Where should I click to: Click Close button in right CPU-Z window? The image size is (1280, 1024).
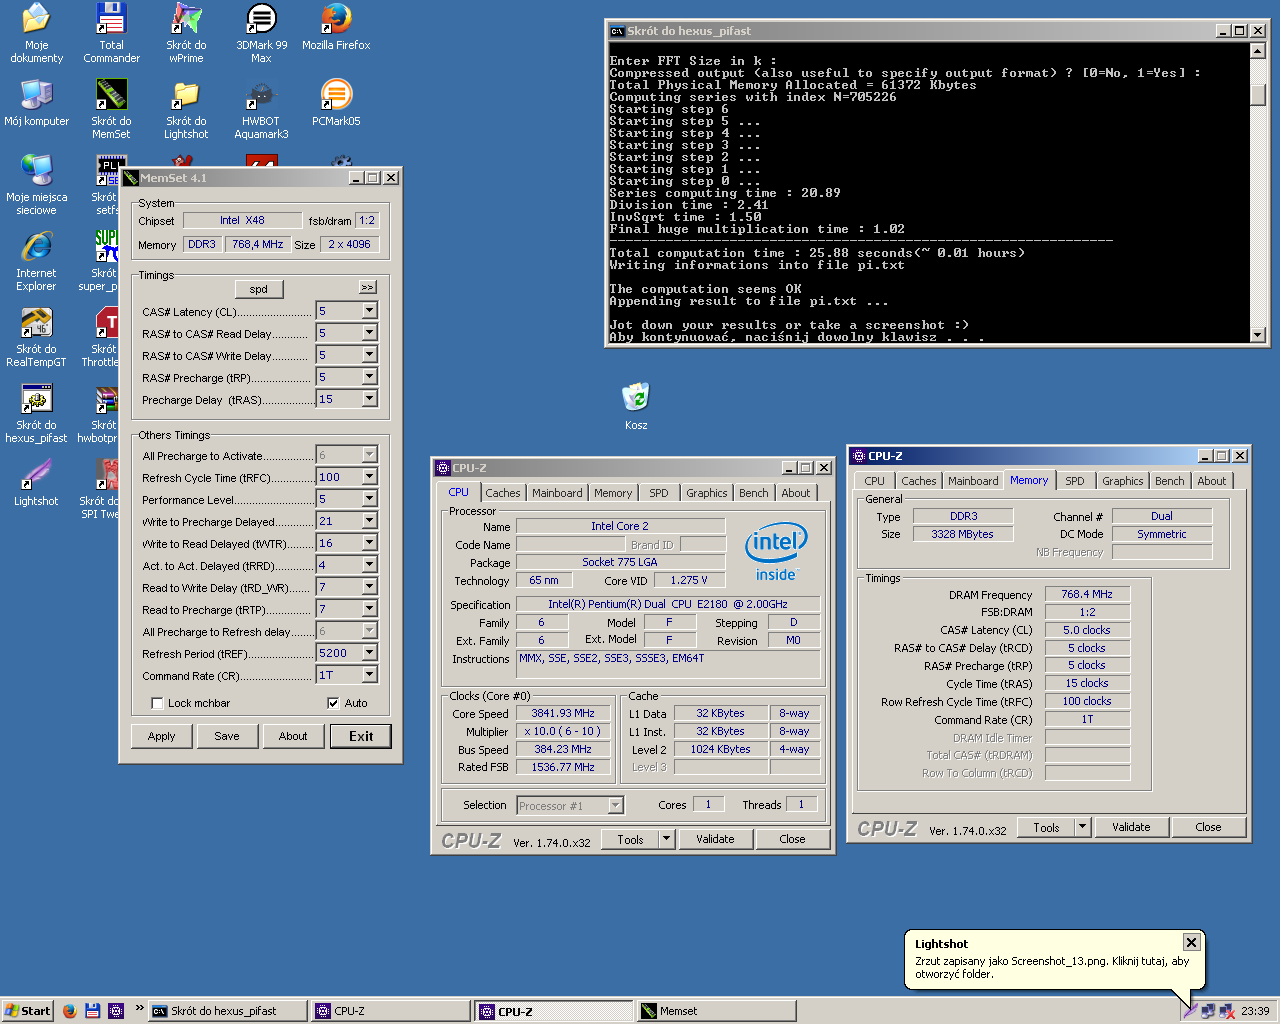click(1208, 827)
